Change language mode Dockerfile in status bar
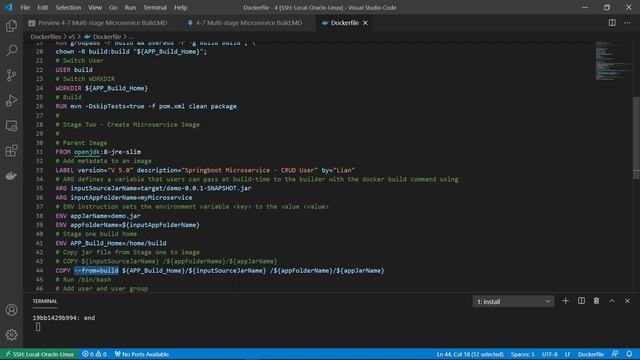 tap(591, 354)
